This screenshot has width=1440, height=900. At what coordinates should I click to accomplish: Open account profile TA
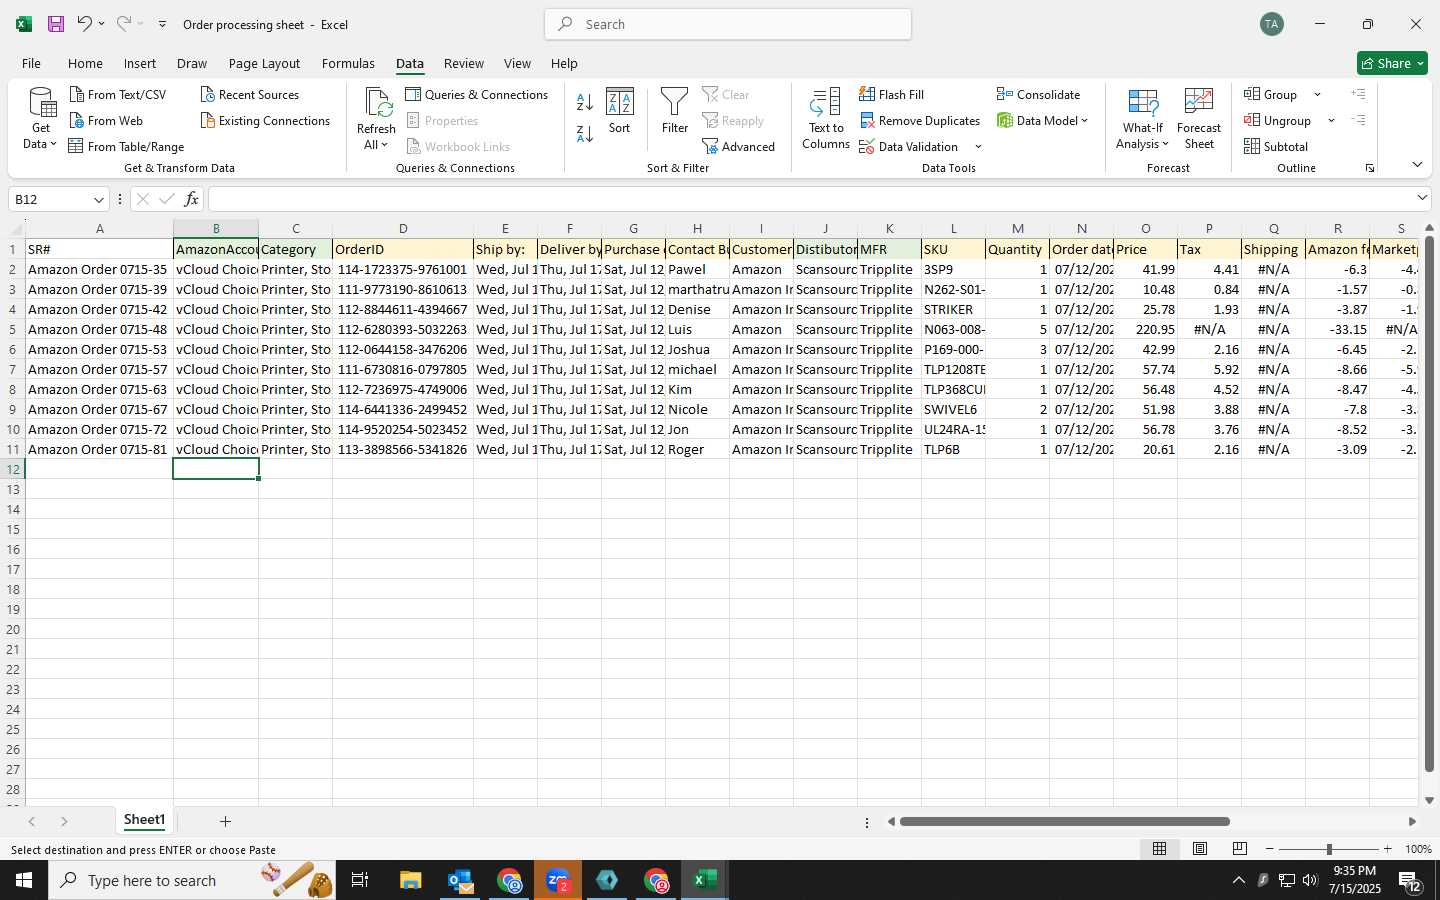tap(1272, 24)
